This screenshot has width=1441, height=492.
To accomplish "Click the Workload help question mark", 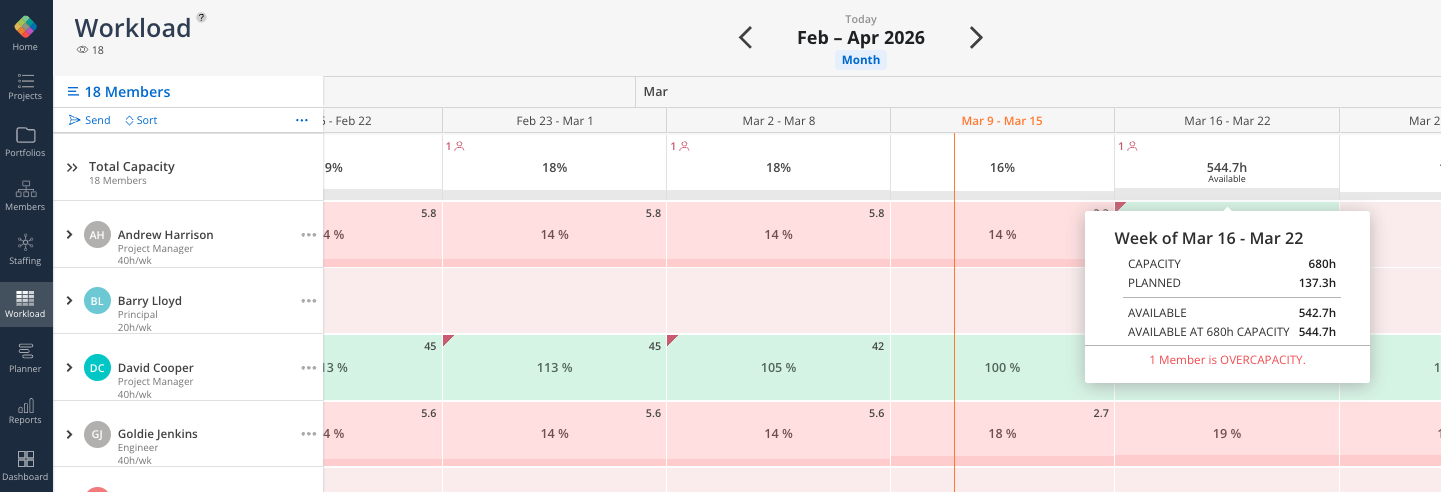I will pos(201,17).
